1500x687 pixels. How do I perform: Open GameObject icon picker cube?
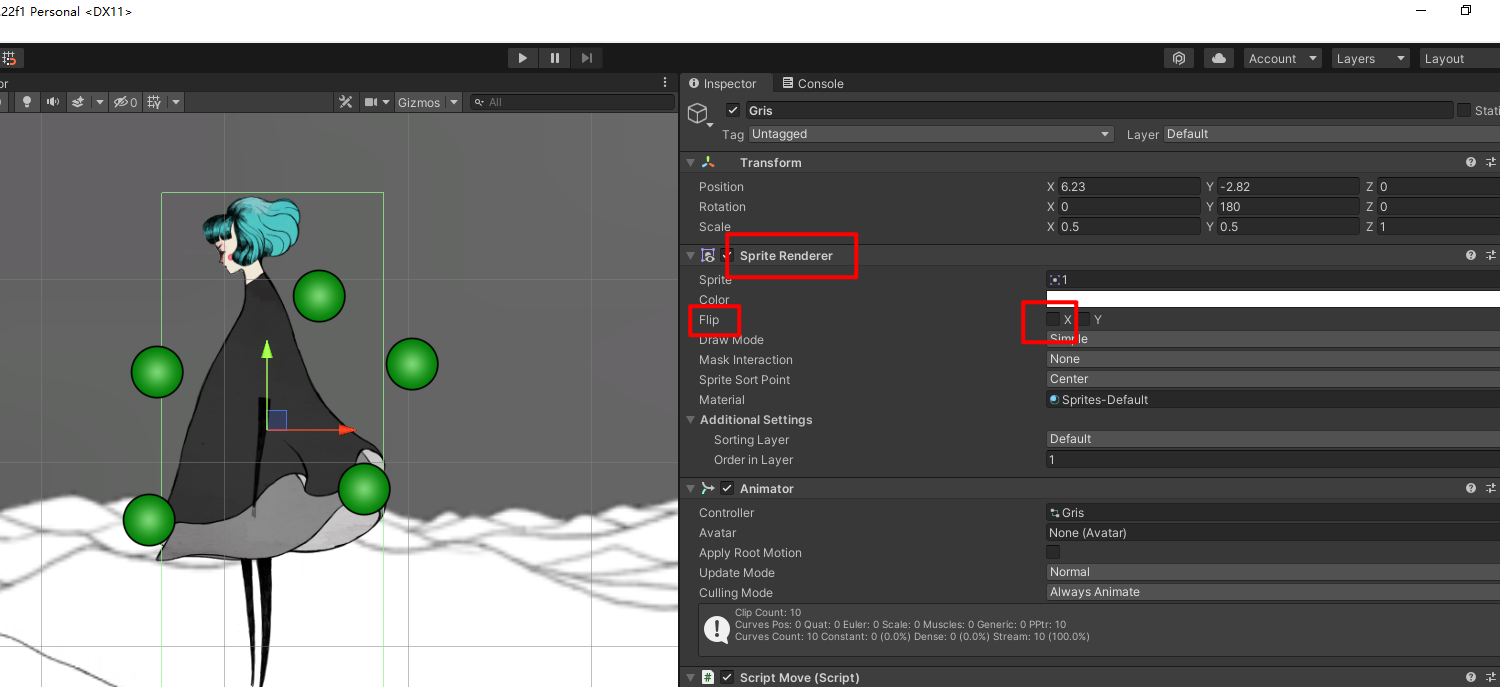[698, 113]
